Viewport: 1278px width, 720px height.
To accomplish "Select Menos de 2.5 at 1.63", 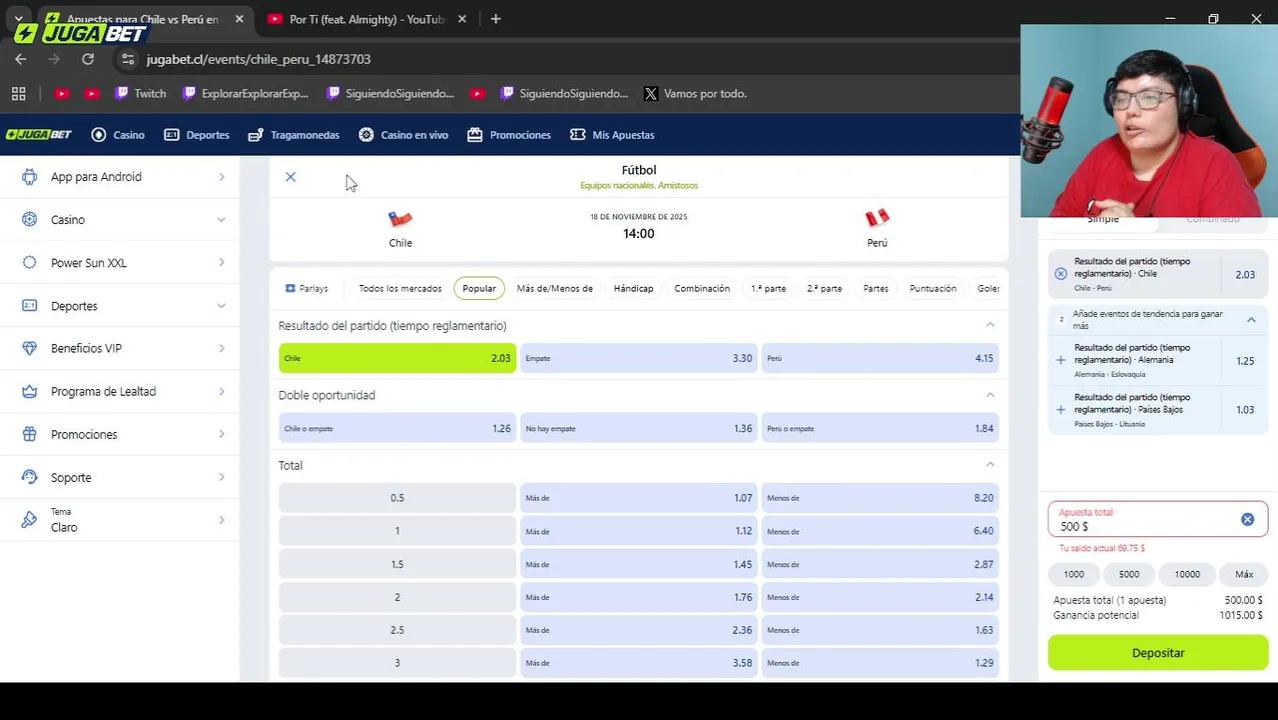I will click(880, 630).
